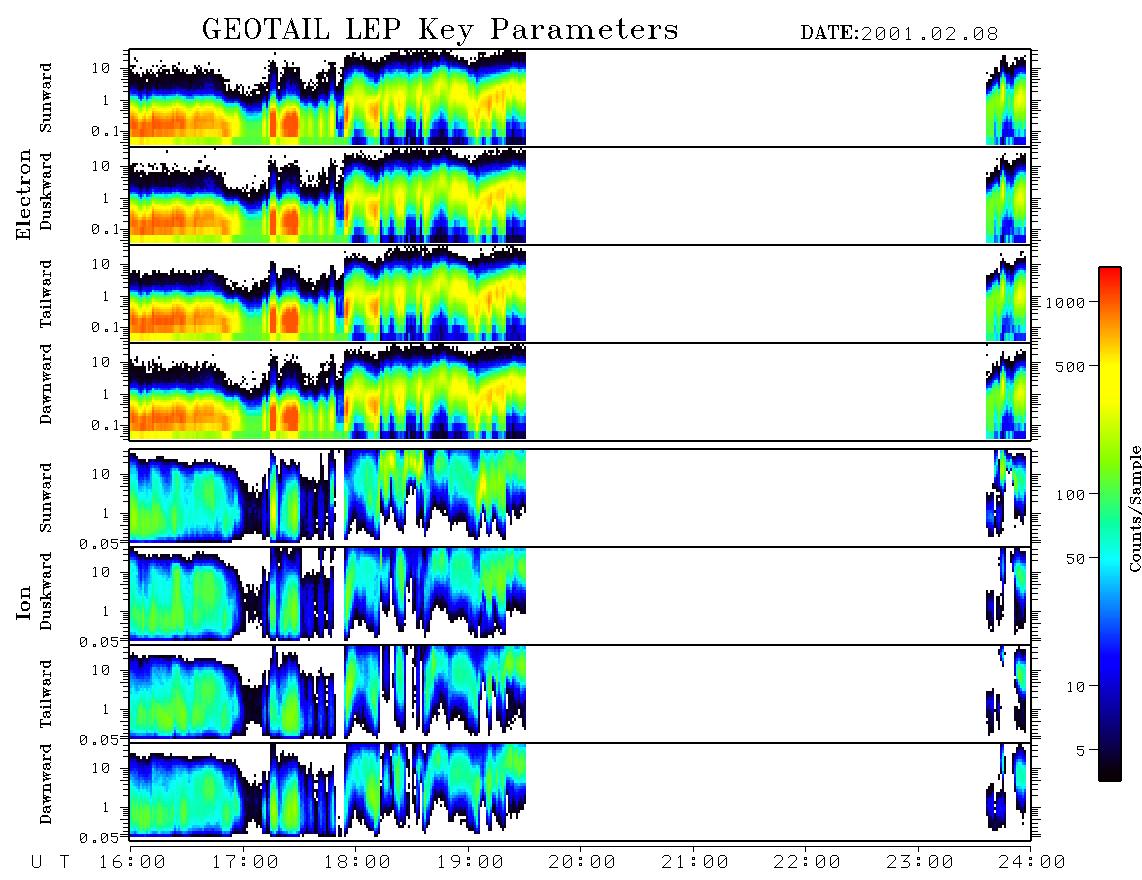
Task: Select the Electron Dawnward spectrogram panel
Action: pos(580,392)
